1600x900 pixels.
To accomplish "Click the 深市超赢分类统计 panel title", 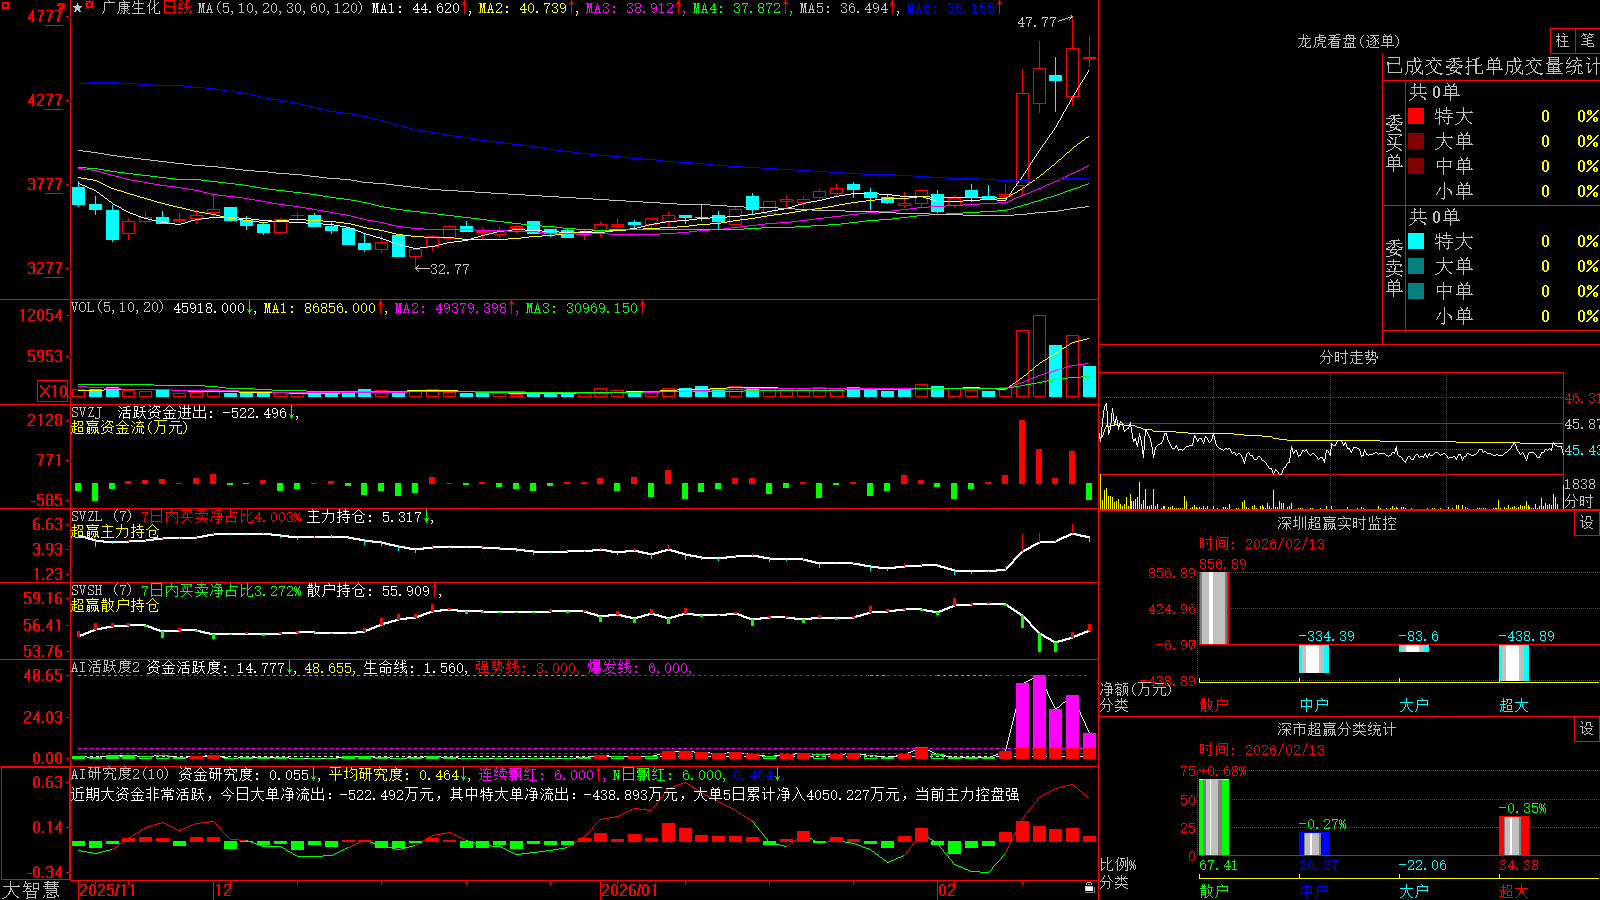I will [1337, 729].
